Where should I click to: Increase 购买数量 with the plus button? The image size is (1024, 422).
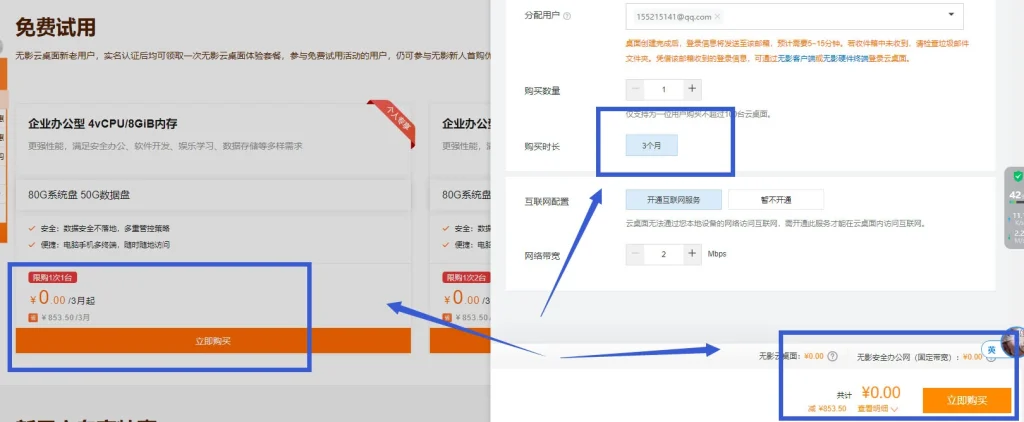(692, 89)
